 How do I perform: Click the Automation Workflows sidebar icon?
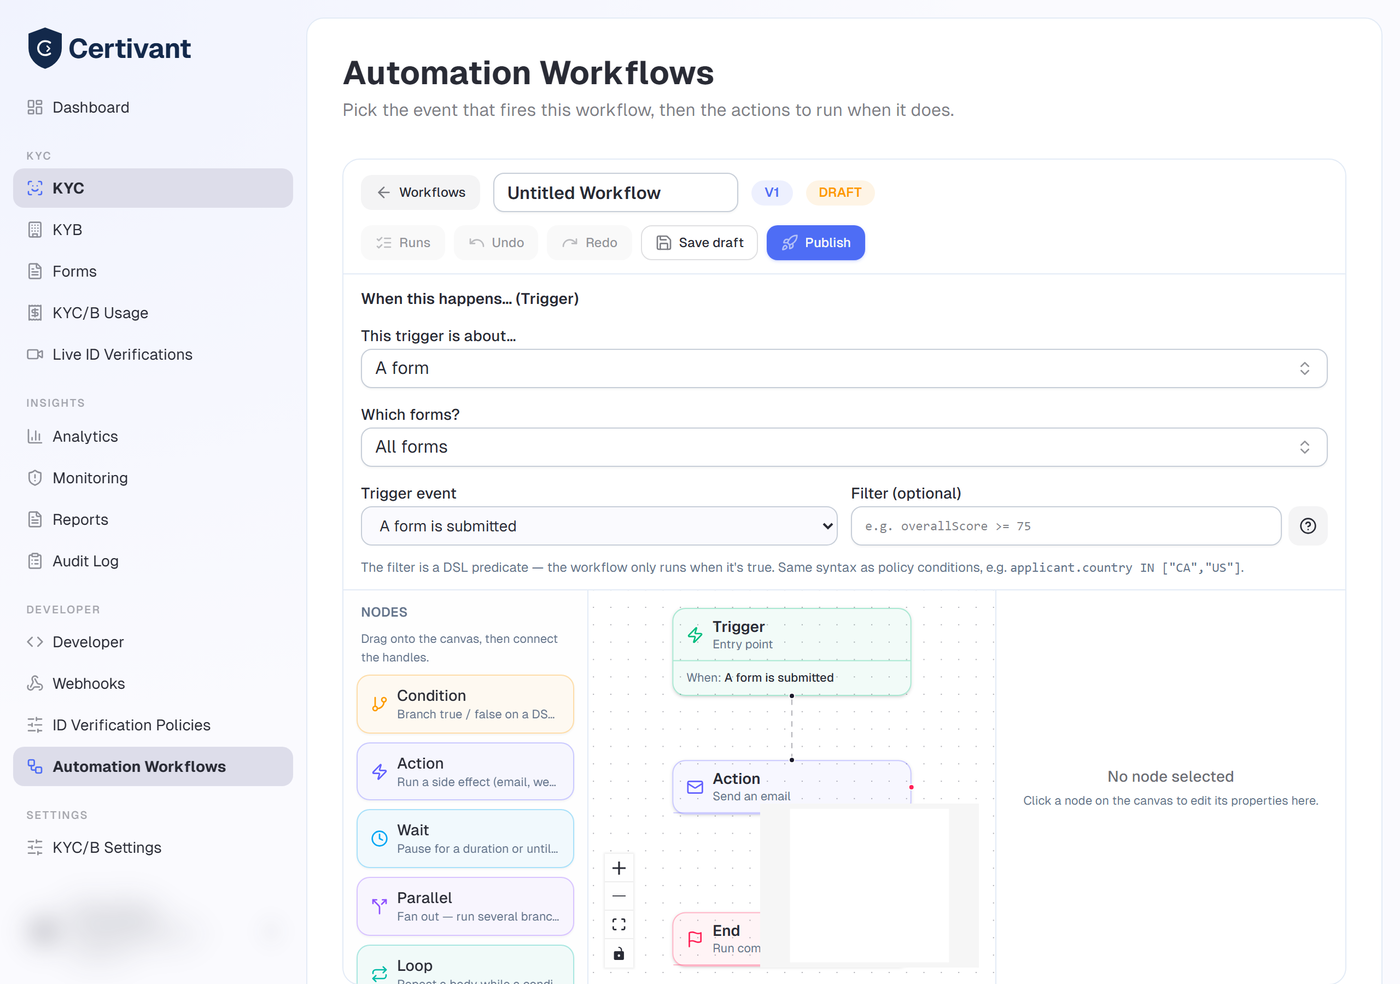point(35,766)
